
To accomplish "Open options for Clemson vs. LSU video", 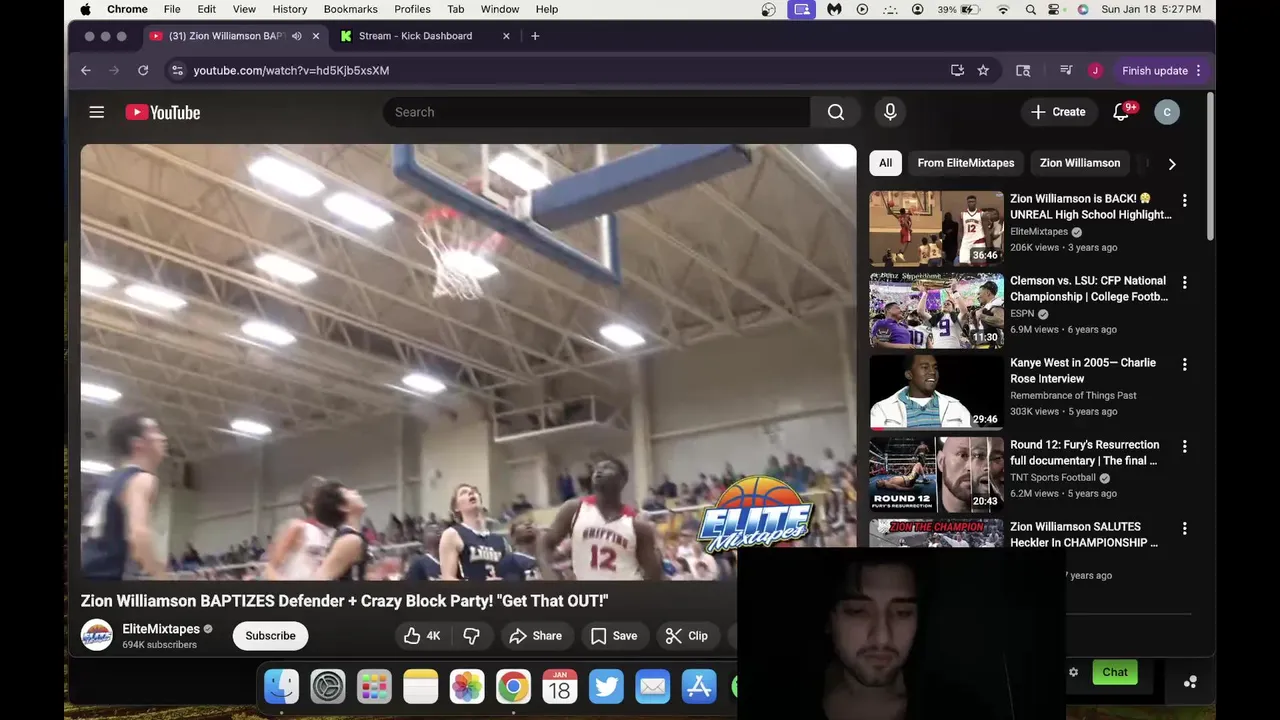I will (1184, 282).
